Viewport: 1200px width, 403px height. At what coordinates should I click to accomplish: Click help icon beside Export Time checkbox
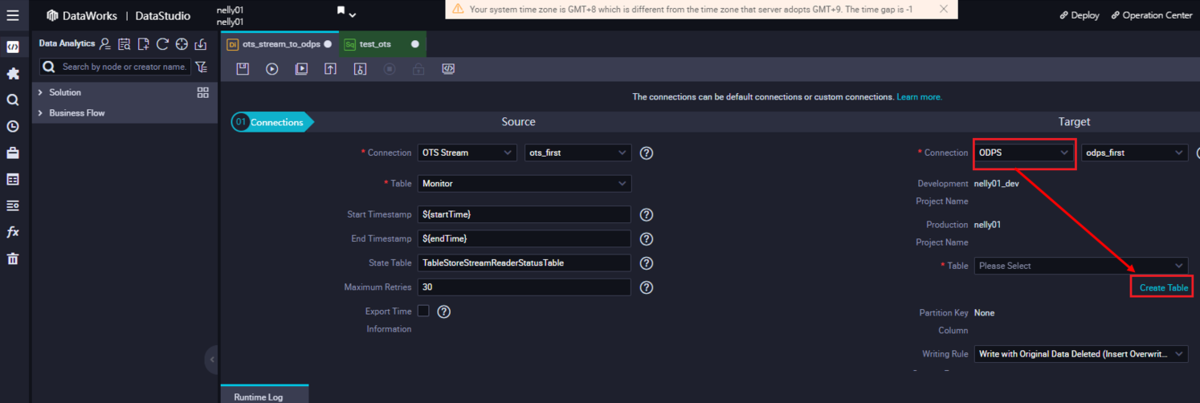(x=444, y=312)
